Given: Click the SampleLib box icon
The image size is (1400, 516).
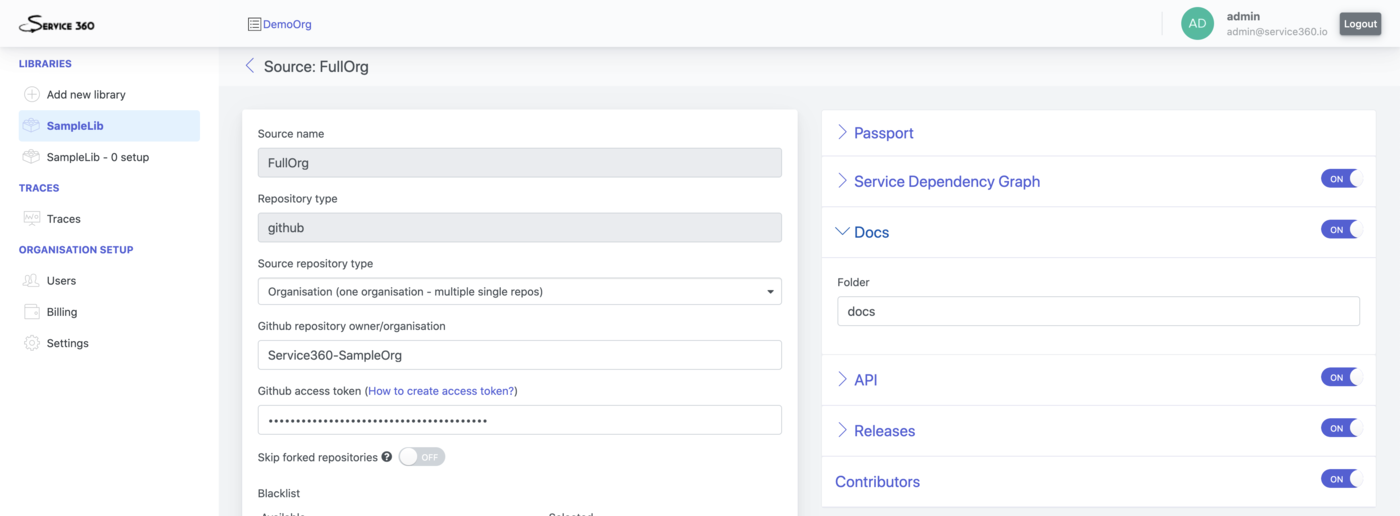Looking at the screenshot, I should coord(32,126).
